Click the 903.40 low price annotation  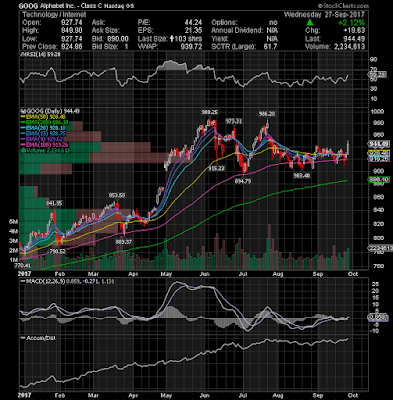click(302, 175)
